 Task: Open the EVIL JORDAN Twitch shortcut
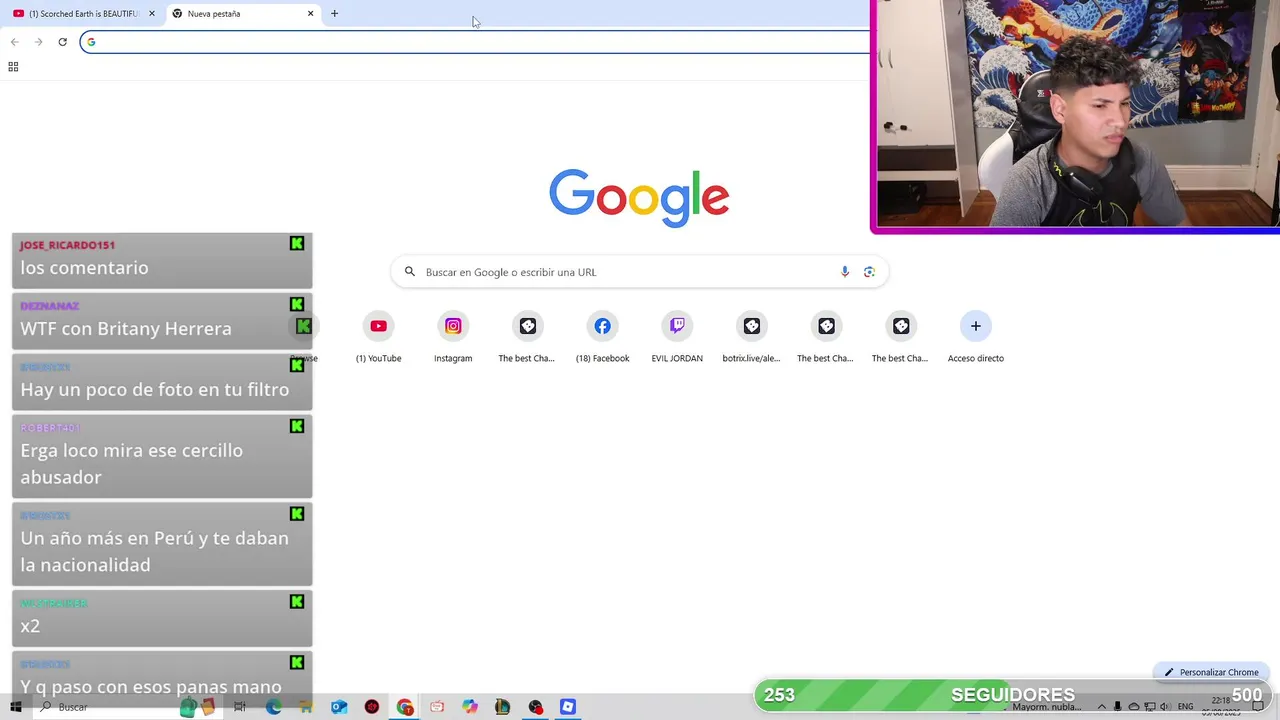[677, 338]
